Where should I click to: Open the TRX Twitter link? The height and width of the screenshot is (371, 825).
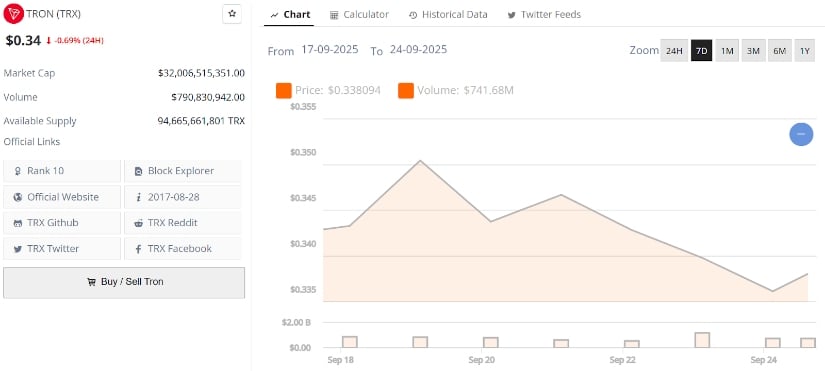(x=62, y=249)
